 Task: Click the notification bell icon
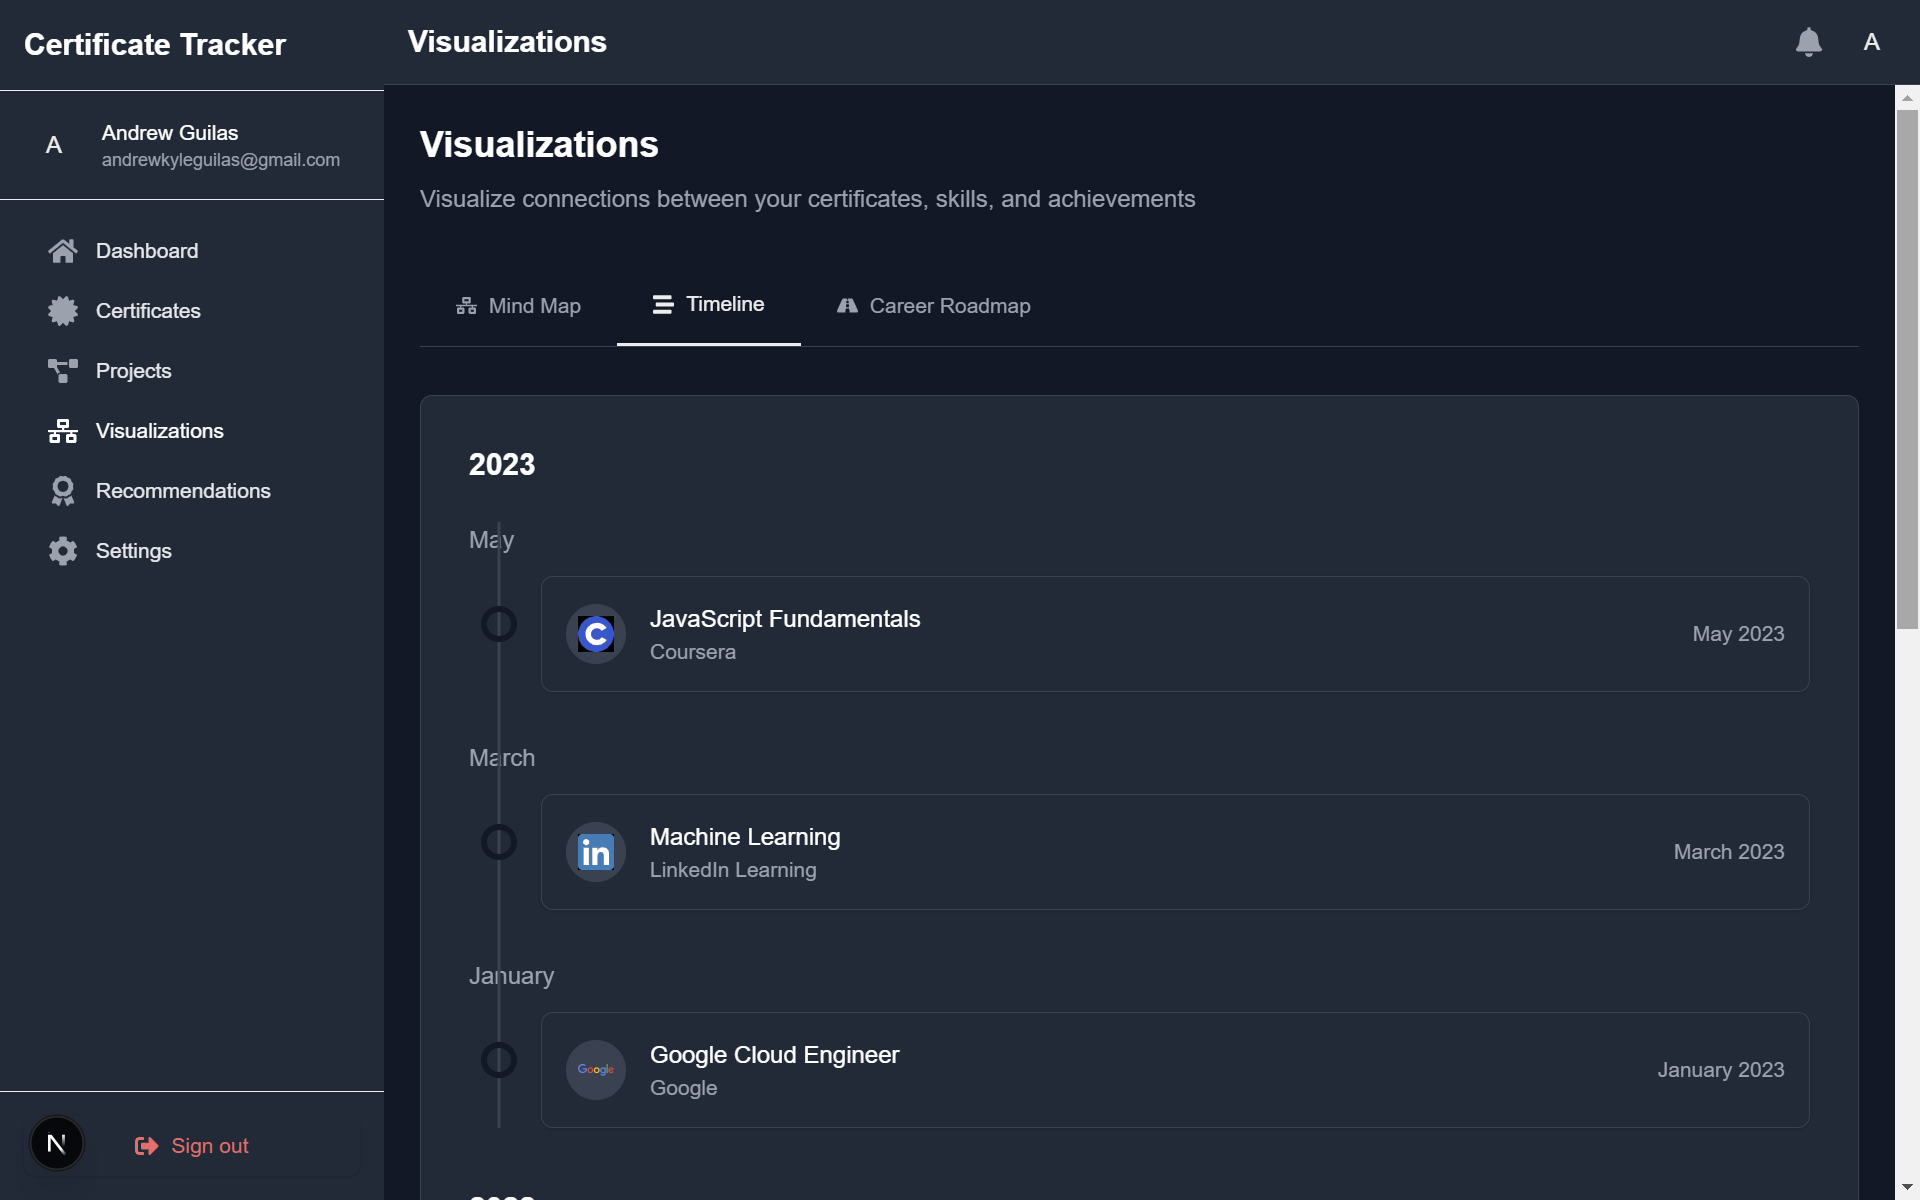coord(1808,42)
